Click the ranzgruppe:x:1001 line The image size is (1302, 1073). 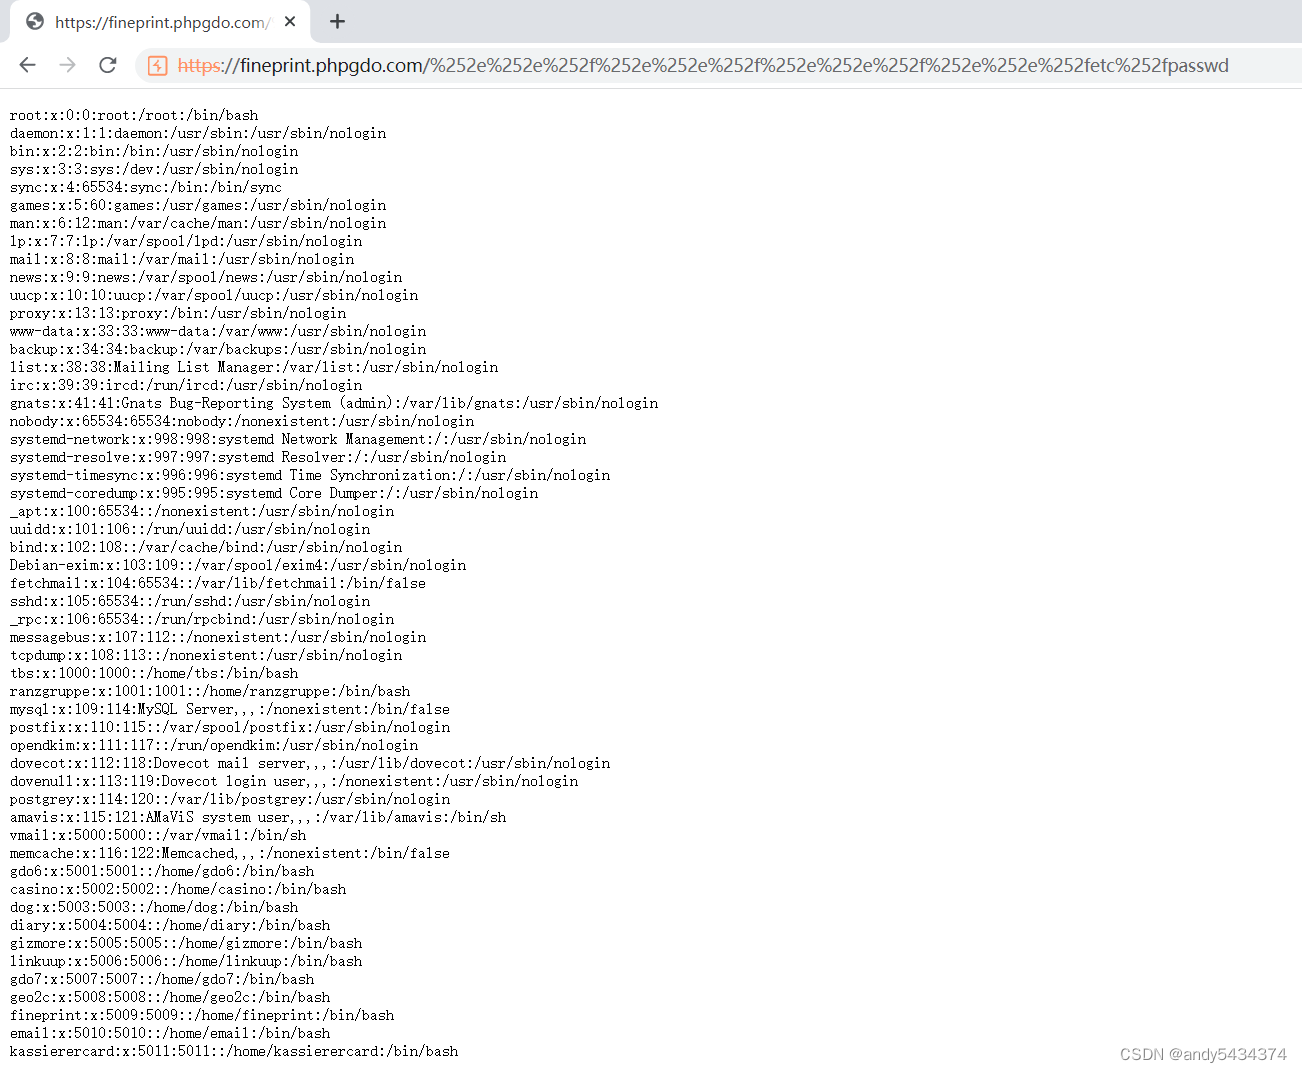[x=210, y=691]
